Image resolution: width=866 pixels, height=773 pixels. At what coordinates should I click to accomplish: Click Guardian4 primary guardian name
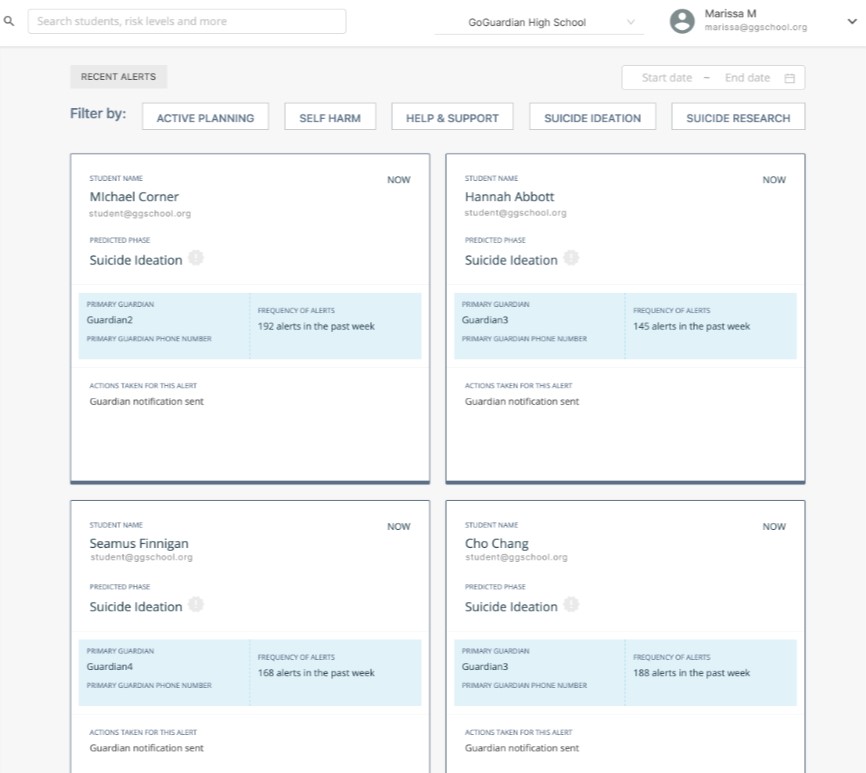(109, 666)
